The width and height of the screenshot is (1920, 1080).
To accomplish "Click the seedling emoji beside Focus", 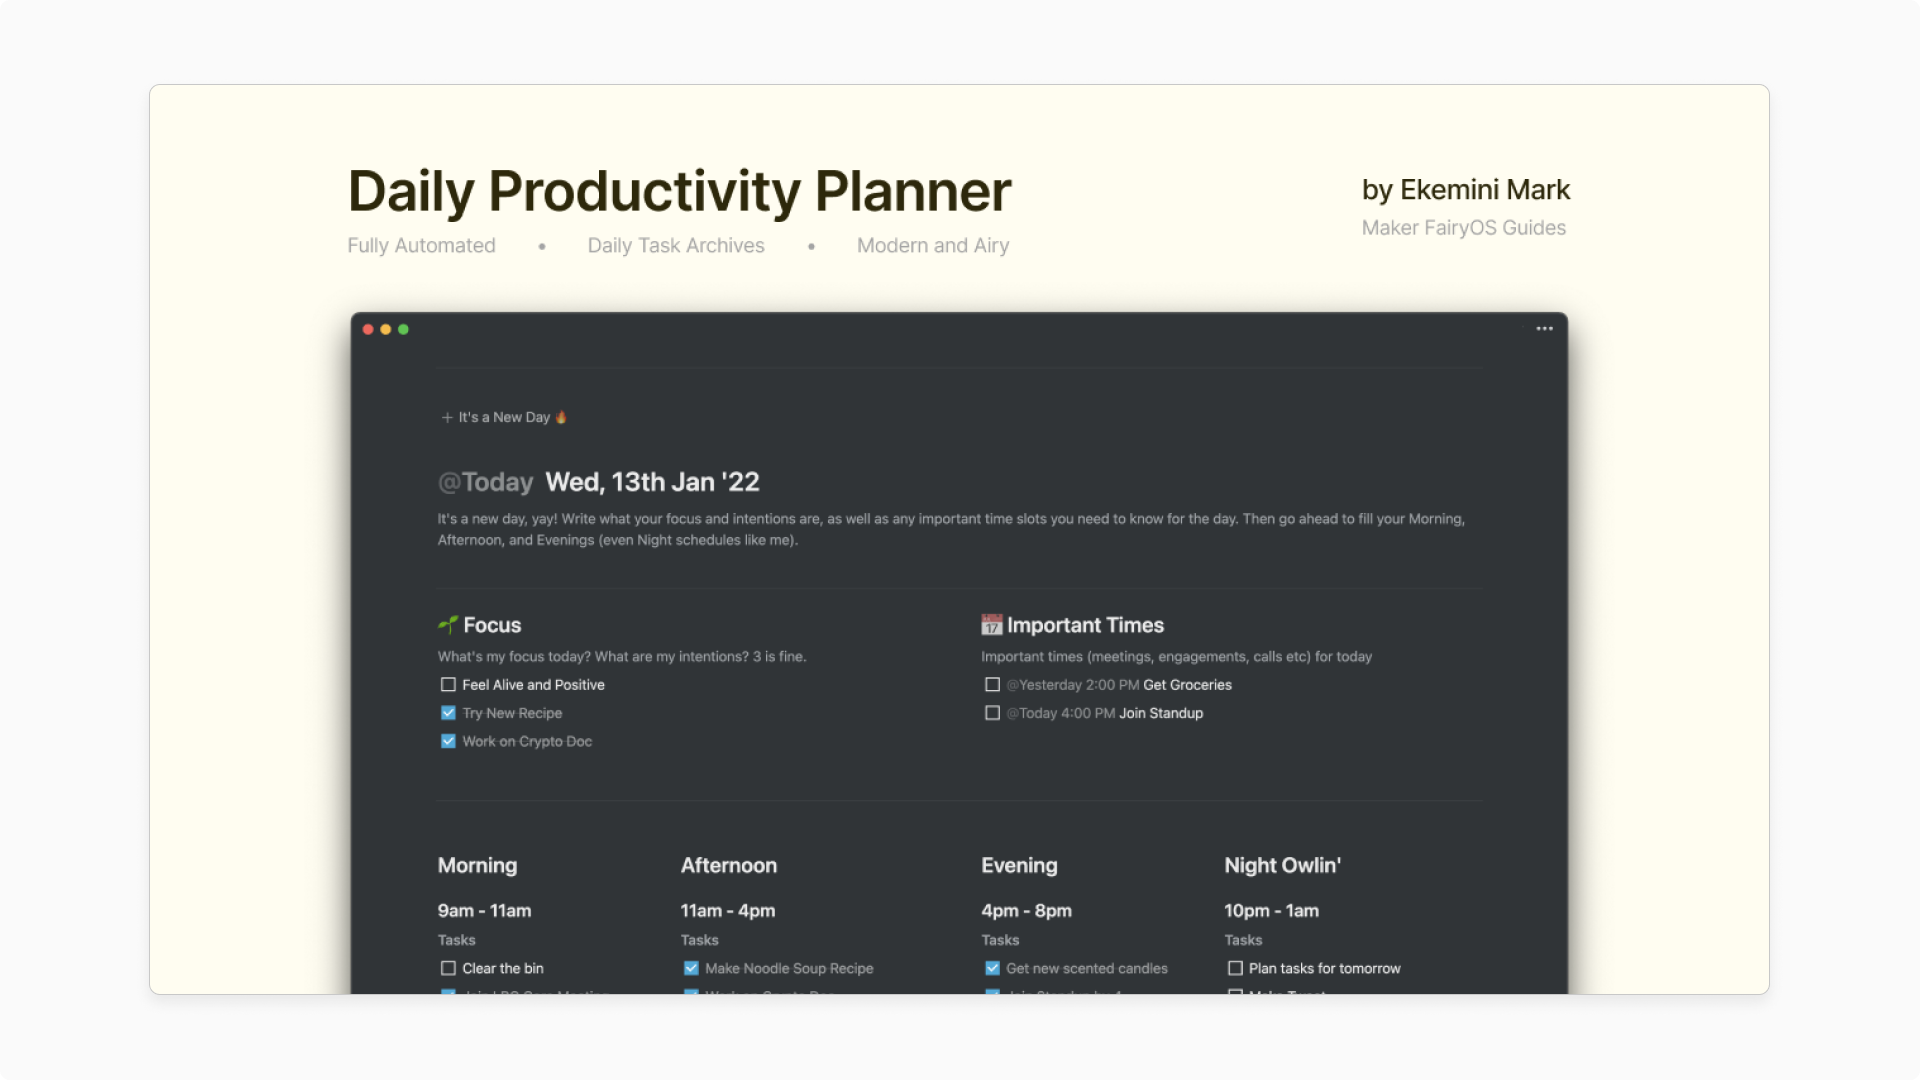I will [x=449, y=623].
